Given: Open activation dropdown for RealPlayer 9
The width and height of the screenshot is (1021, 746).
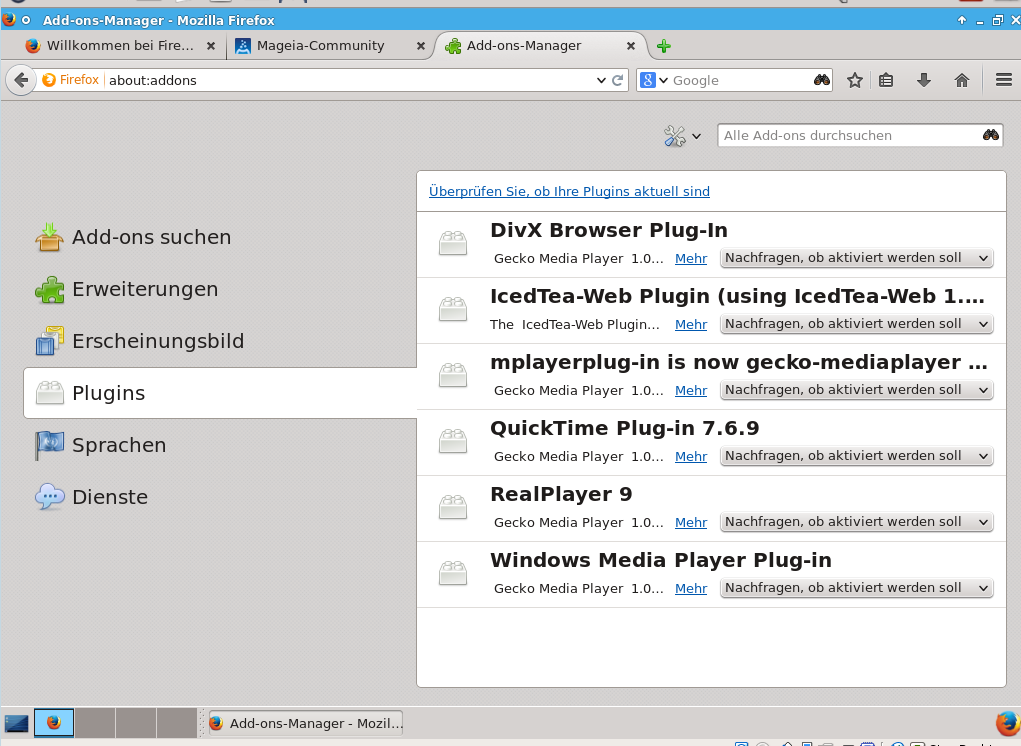Looking at the screenshot, I should coord(856,521).
